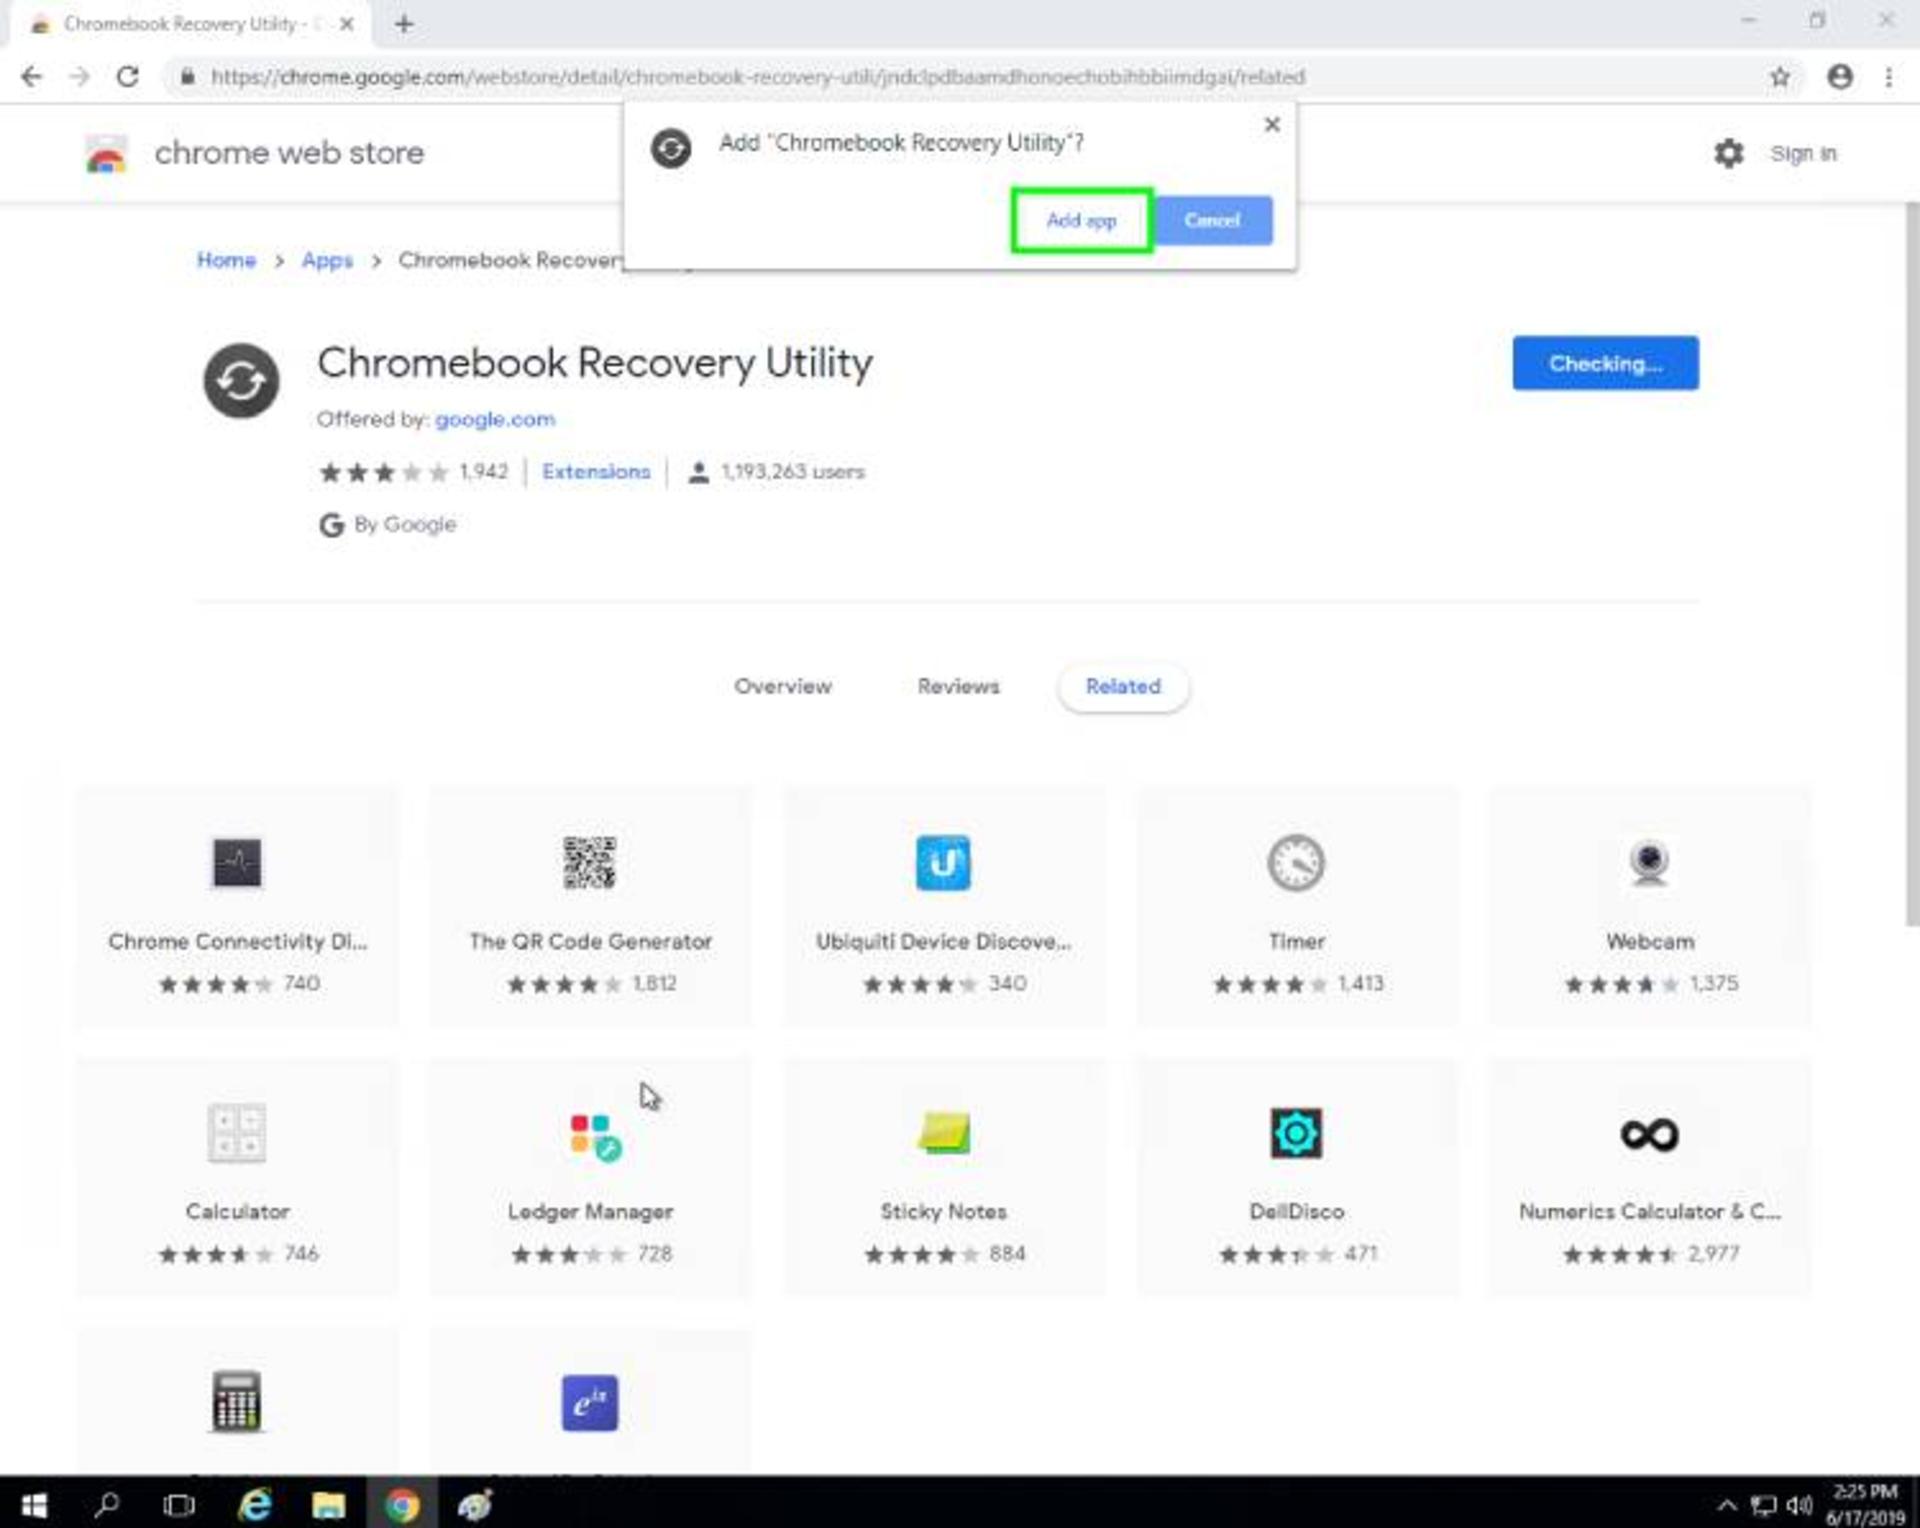Click the Ubiquiti Device Discove... title

[x=943, y=941]
